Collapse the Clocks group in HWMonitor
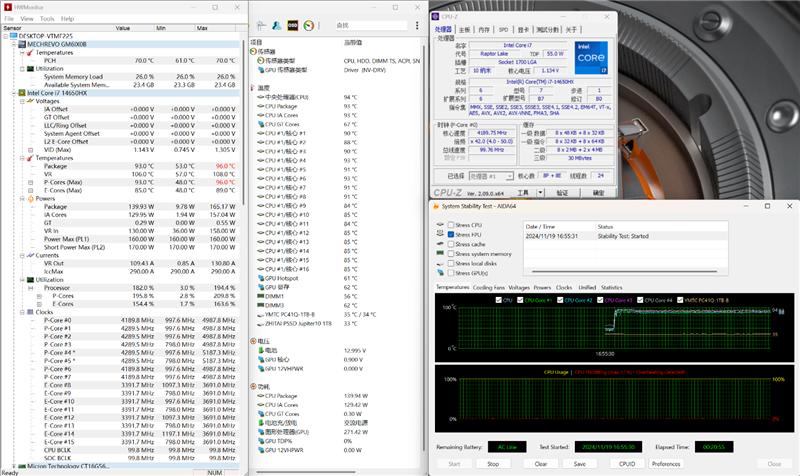The height and width of the screenshot is (476, 800). pyautogui.click(x=22, y=312)
